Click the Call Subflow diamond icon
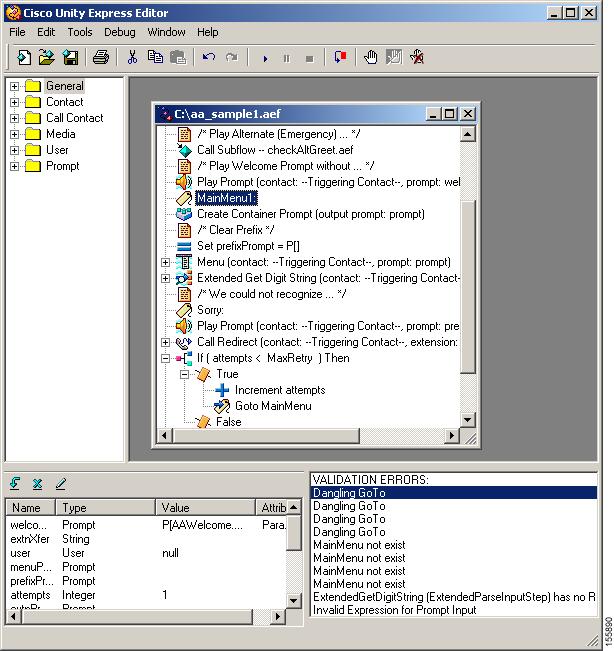The width and height of the screenshot is (614, 651). point(184,150)
